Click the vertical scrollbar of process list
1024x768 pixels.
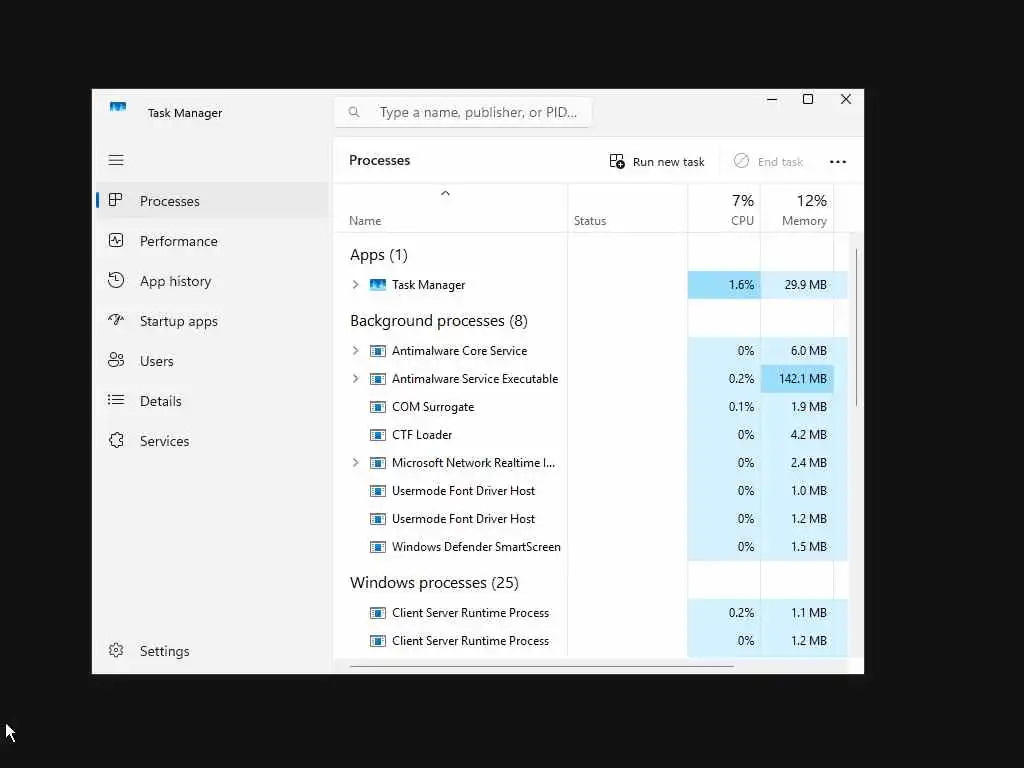(x=856, y=327)
